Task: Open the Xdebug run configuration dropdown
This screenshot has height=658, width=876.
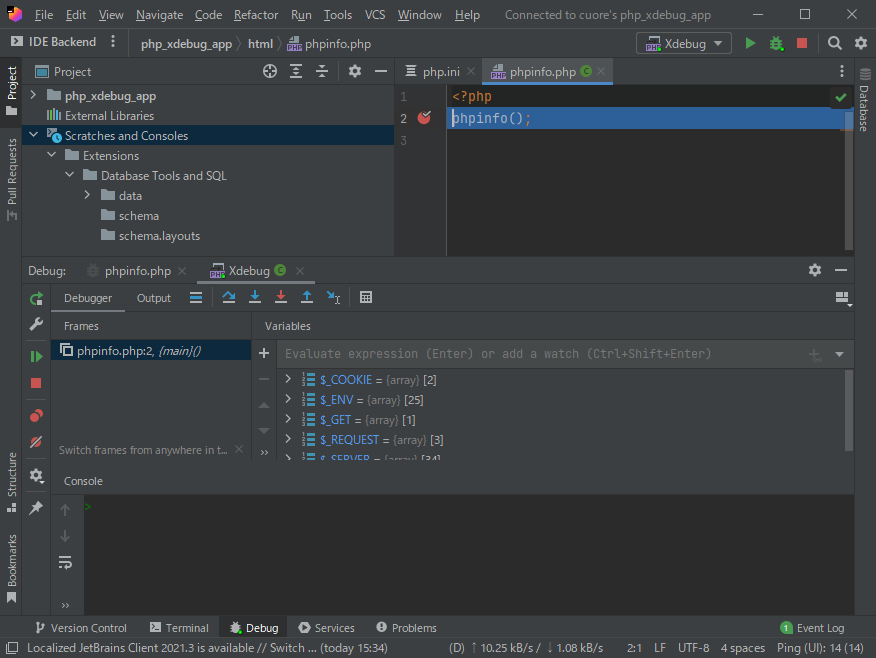Action: [x=684, y=43]
